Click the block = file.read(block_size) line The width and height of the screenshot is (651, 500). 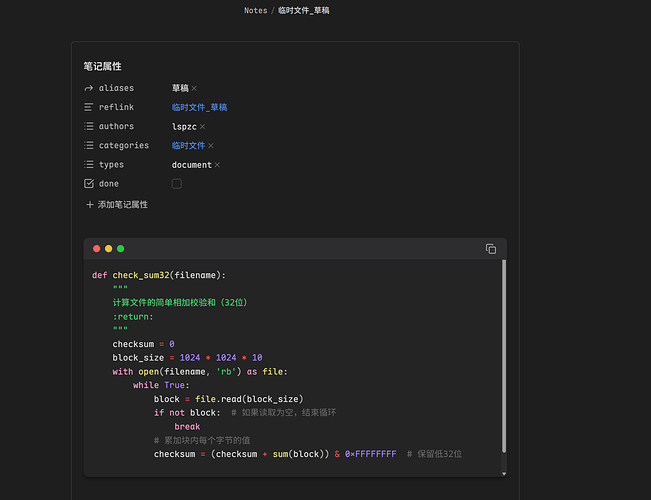coord(228,399)
